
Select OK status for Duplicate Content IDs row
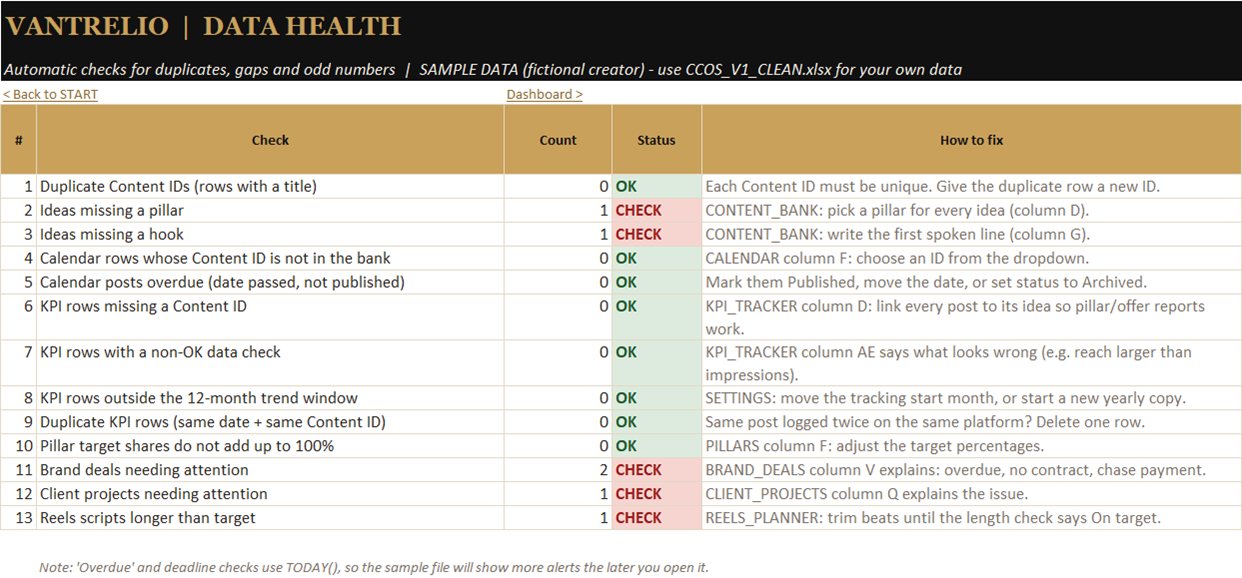point(656,186)
